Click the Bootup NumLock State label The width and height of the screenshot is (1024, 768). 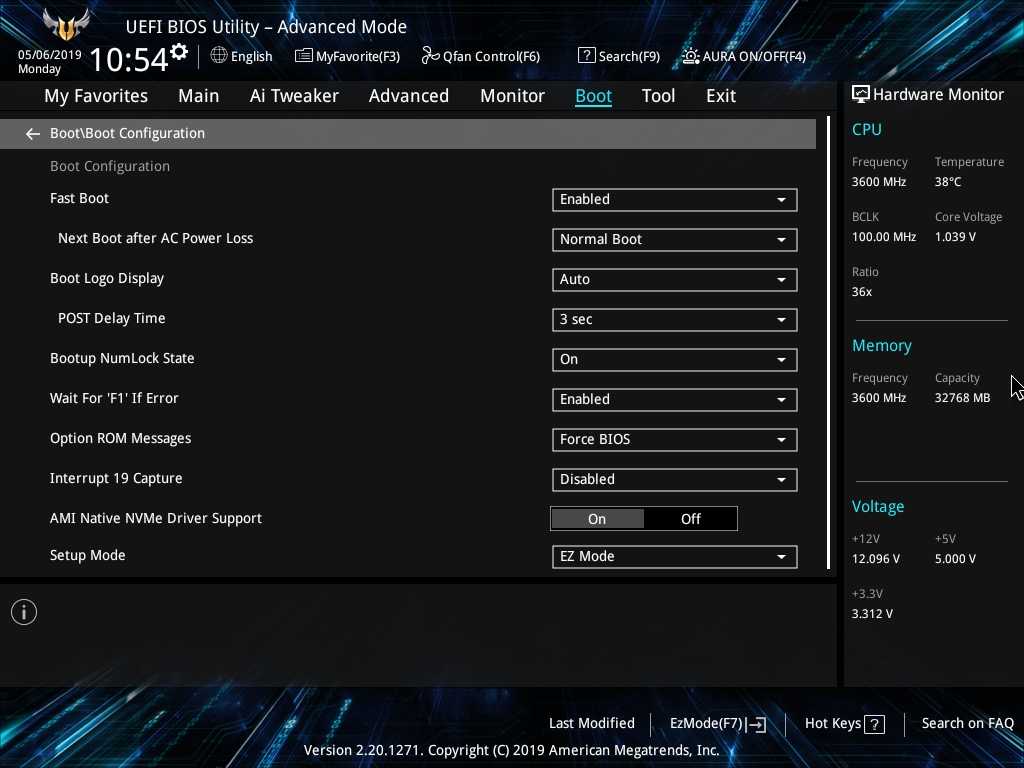click(x=122, y=359)
